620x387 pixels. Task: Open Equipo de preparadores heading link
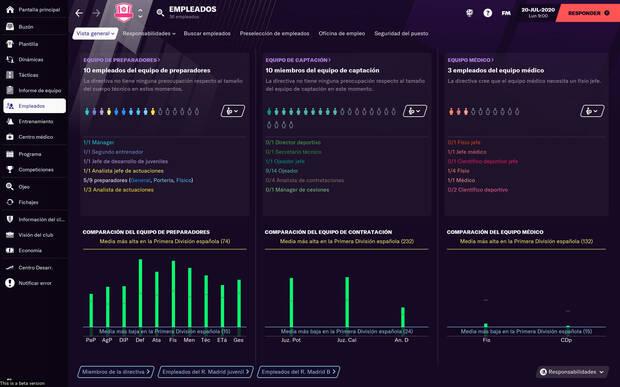pyautogui.click(x=122, y=60)
